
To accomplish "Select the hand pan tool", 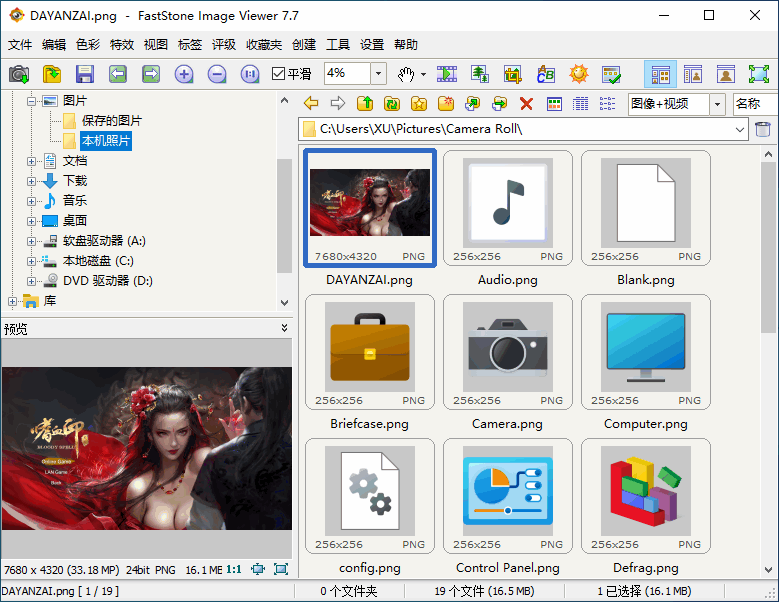I will coord(406,75).
